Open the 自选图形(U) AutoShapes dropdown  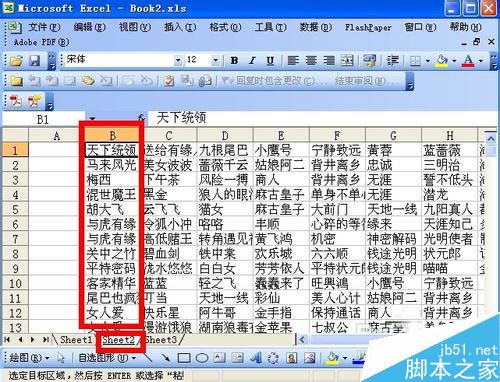click(107, 358)
